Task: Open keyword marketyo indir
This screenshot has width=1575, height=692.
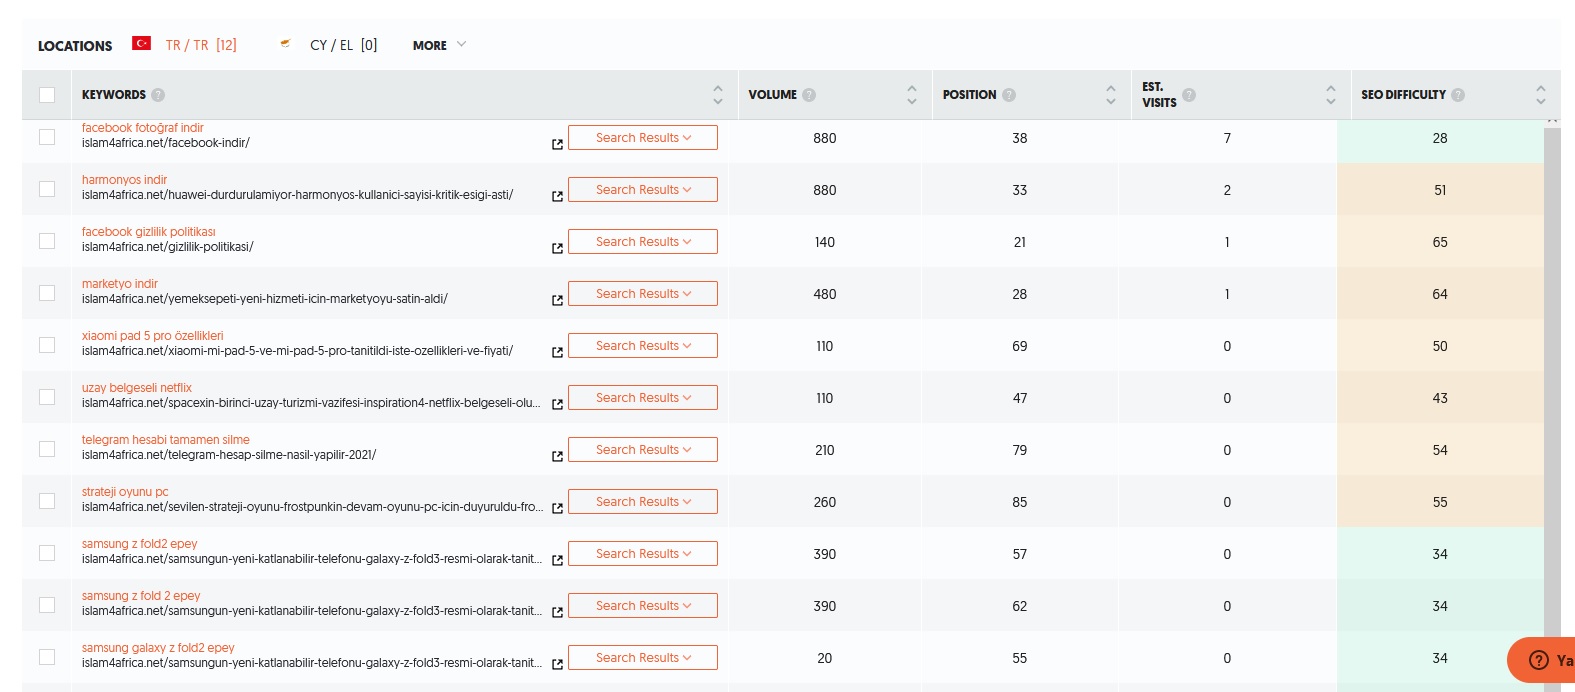Action: coord(120,284)
